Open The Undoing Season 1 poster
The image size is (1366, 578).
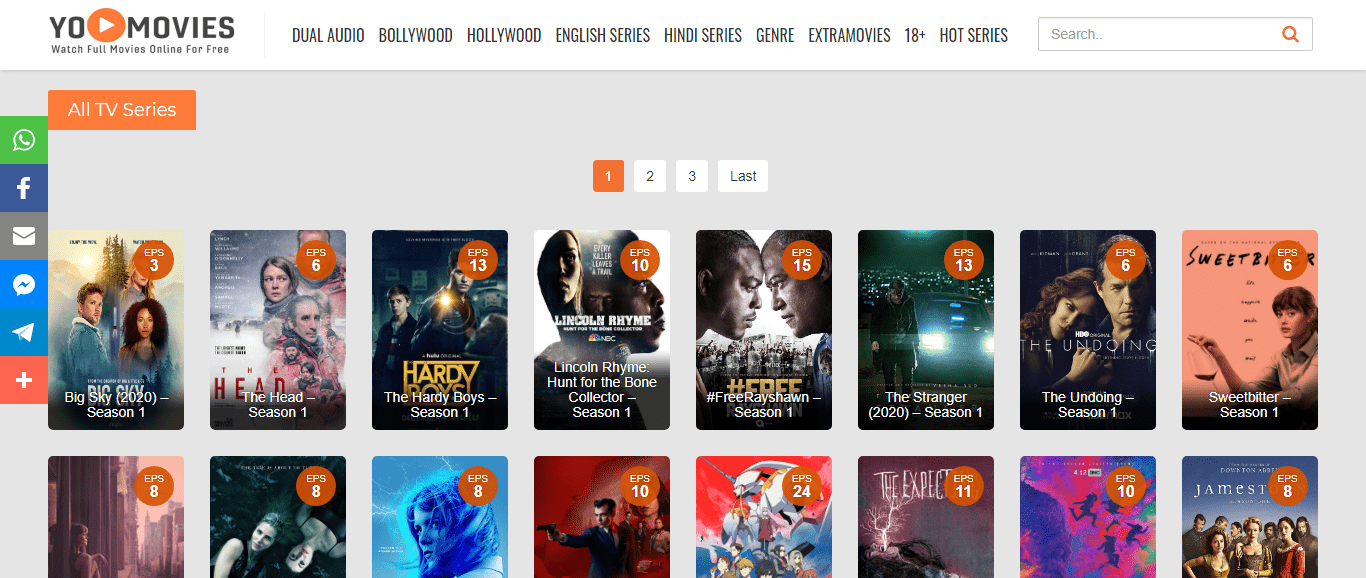click(1088, 330)
